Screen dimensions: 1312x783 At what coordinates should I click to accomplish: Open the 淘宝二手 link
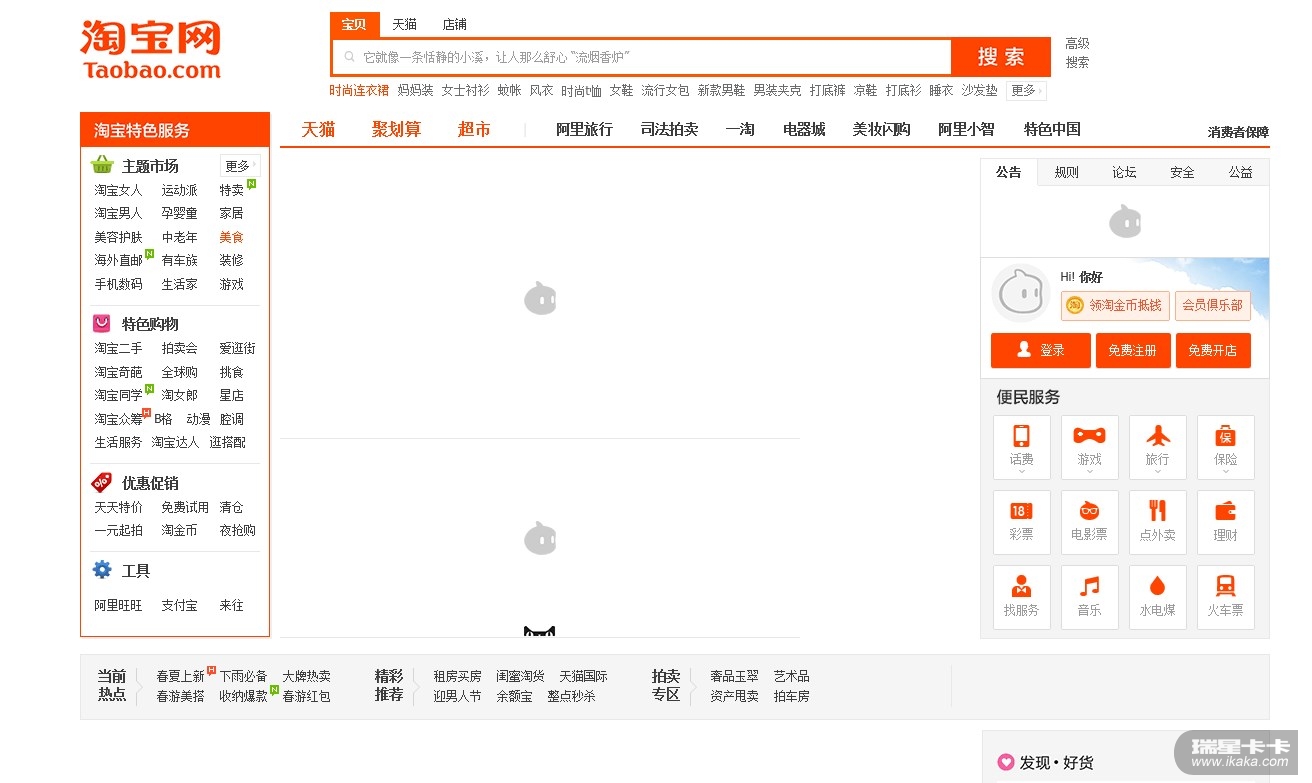[x=119, y=348]
